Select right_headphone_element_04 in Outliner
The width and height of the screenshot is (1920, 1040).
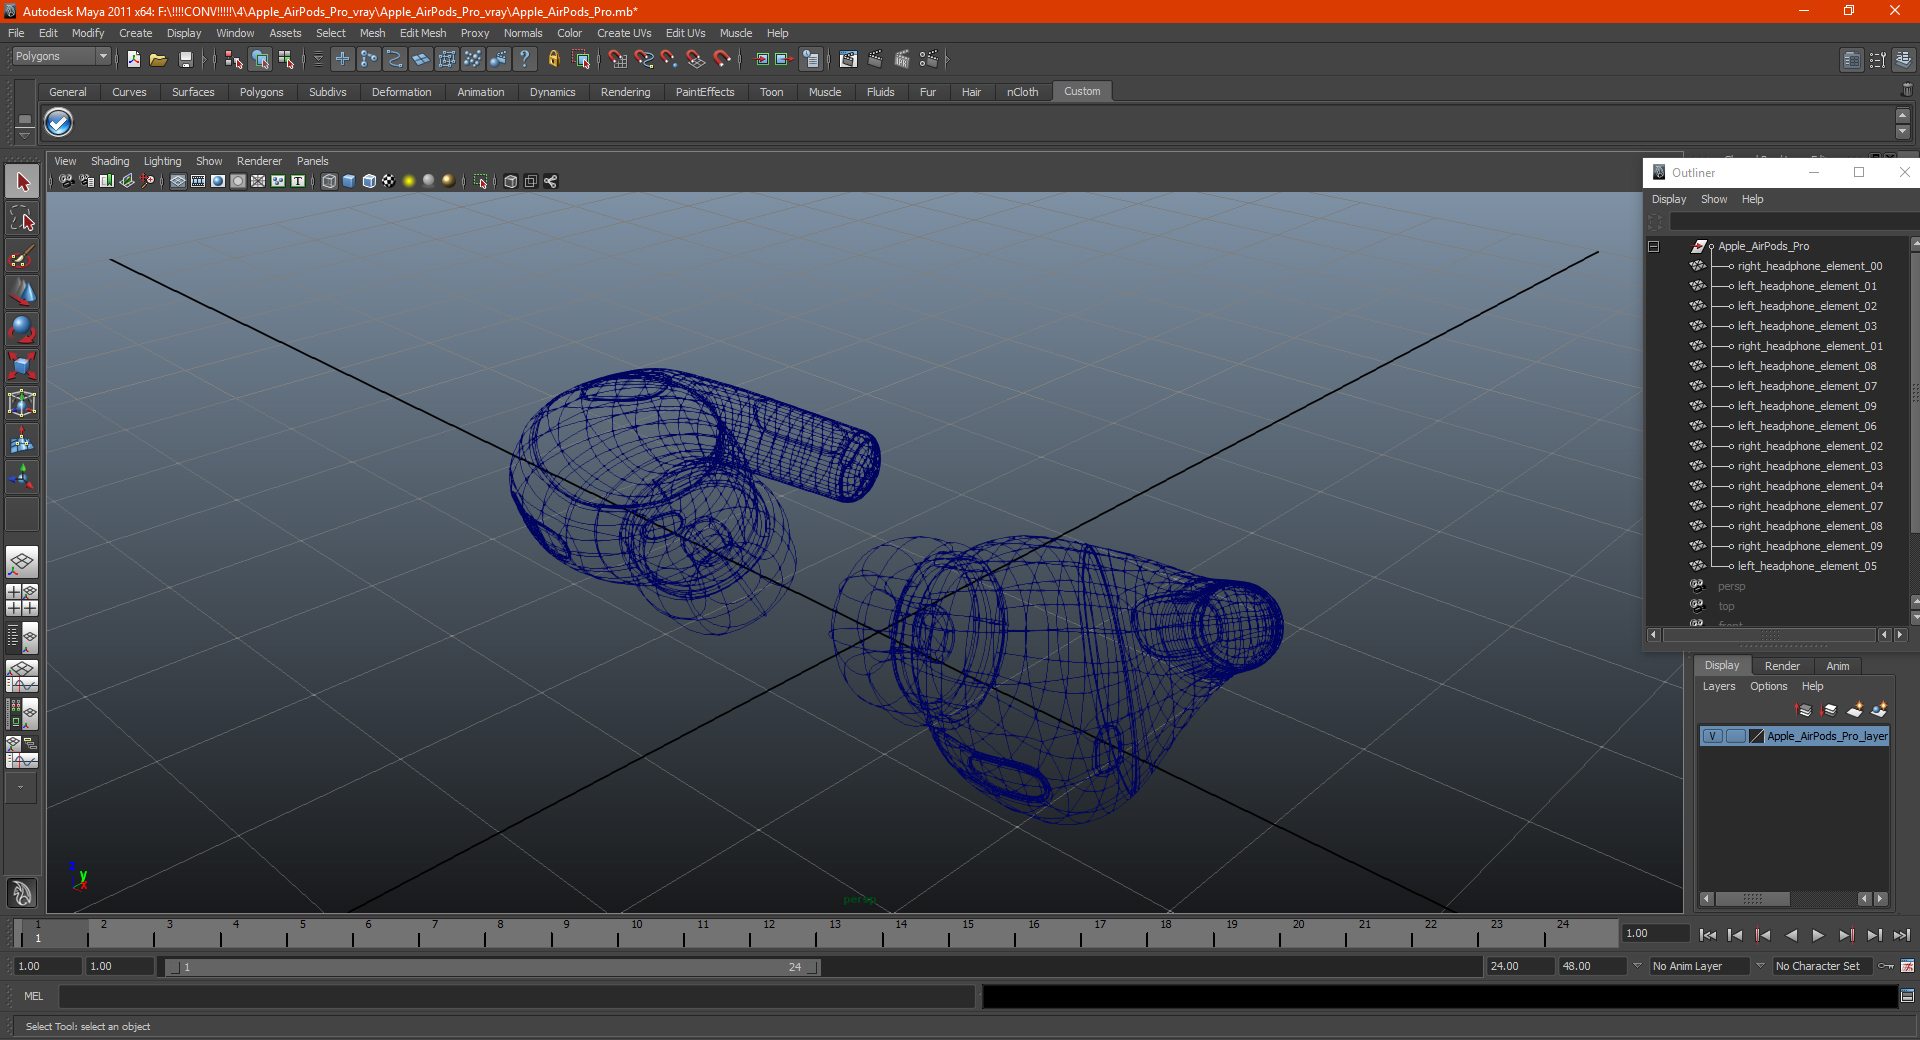coord(1809,486)
